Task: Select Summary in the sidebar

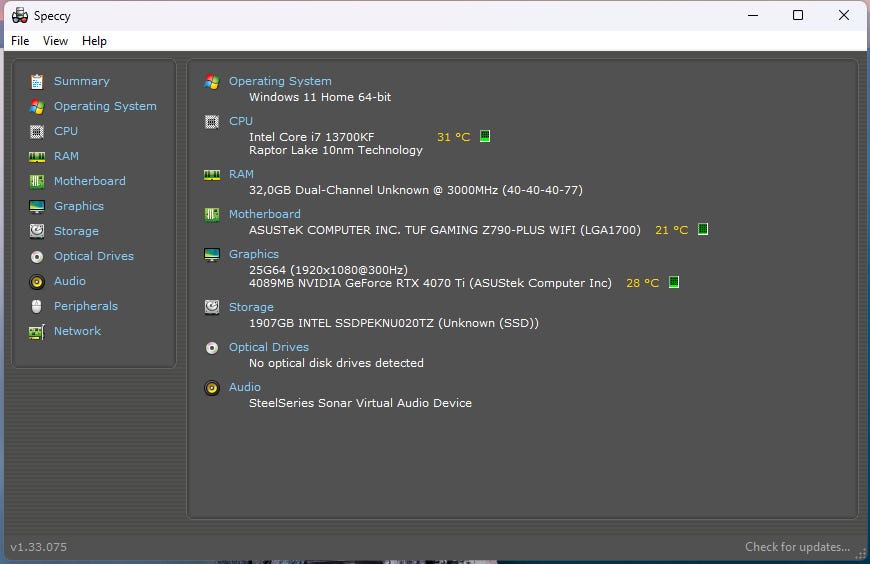Action: [x=82, y=81]
